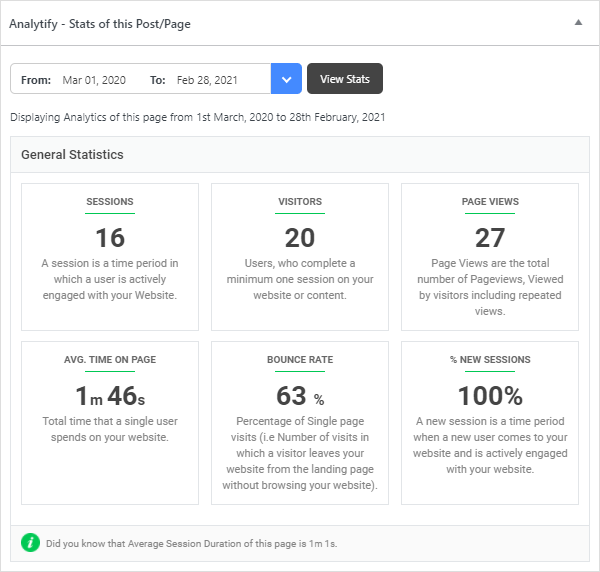Click the Sessions statistic card
The width and height of the screenshot is (600, 572).
[110, 257]
